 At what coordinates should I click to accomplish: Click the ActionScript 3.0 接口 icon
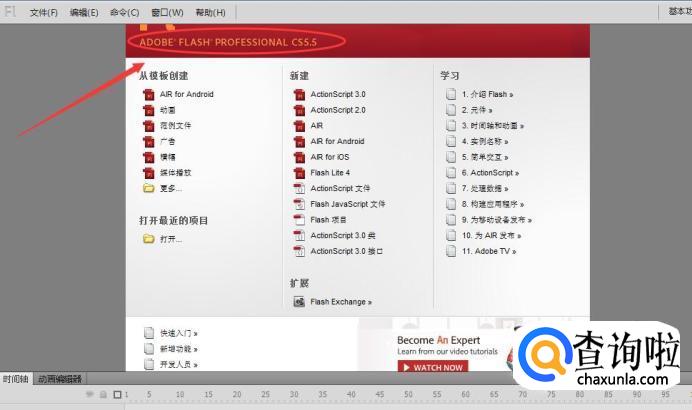[x=299, y=251]
